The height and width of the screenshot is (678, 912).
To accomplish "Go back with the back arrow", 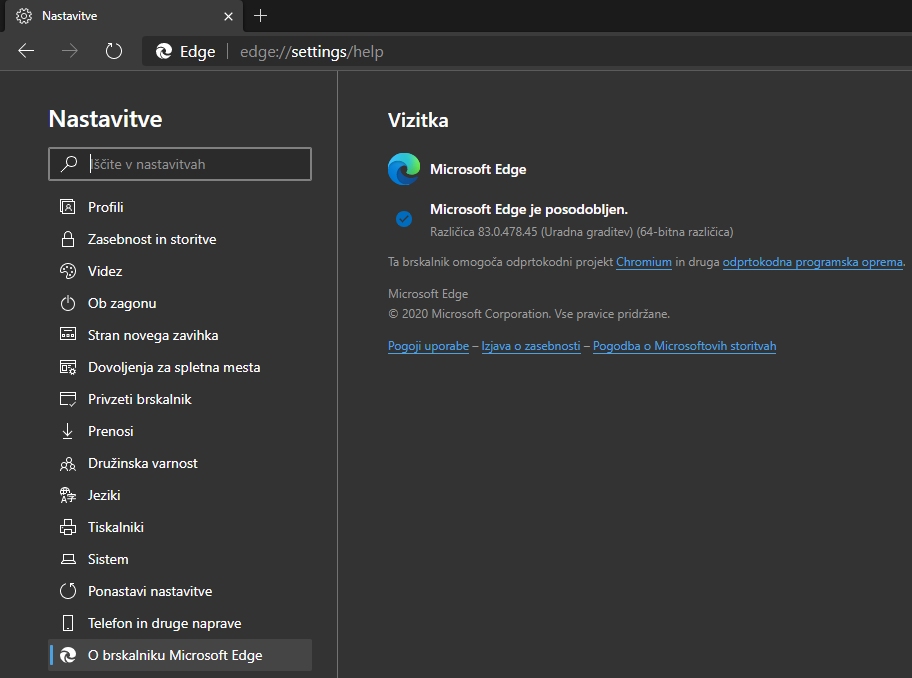I will tap(26, 51).
